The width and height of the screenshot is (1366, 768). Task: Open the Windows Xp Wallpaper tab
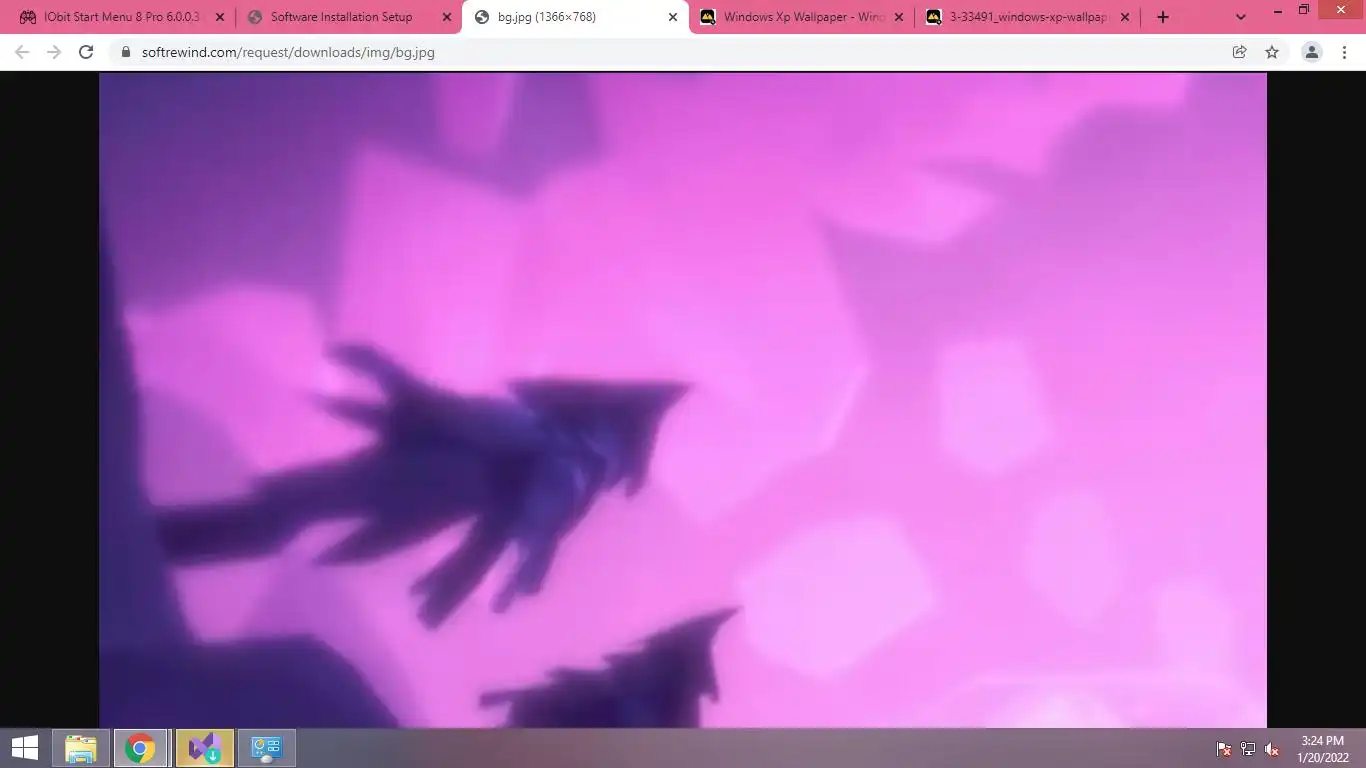point(802,17)
